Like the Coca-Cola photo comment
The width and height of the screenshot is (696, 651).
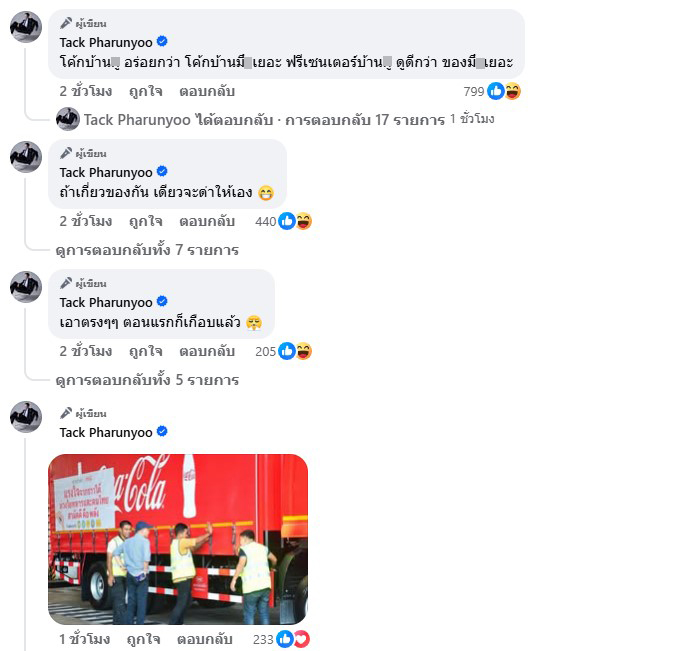coord(143,639)
